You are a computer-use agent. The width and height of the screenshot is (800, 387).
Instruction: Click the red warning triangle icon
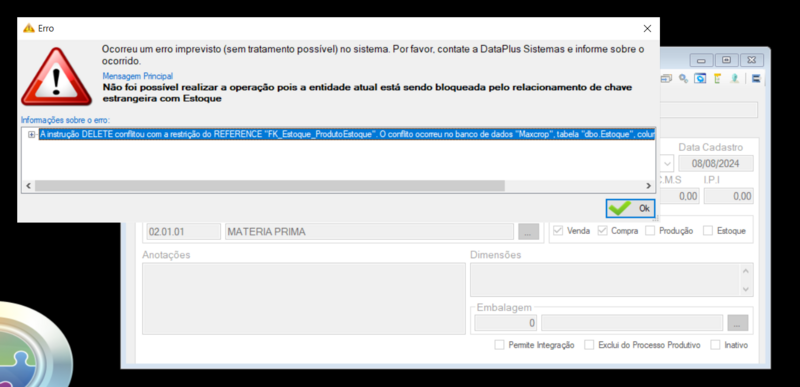pyautogui.click(x=56, y=76)
